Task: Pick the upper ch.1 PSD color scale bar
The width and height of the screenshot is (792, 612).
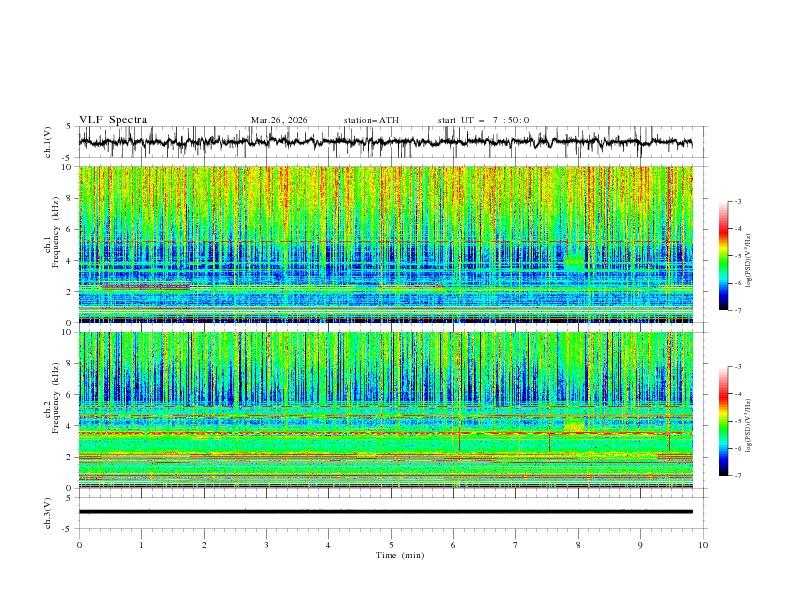Action: pyautogui.click(x=724, y=256)
